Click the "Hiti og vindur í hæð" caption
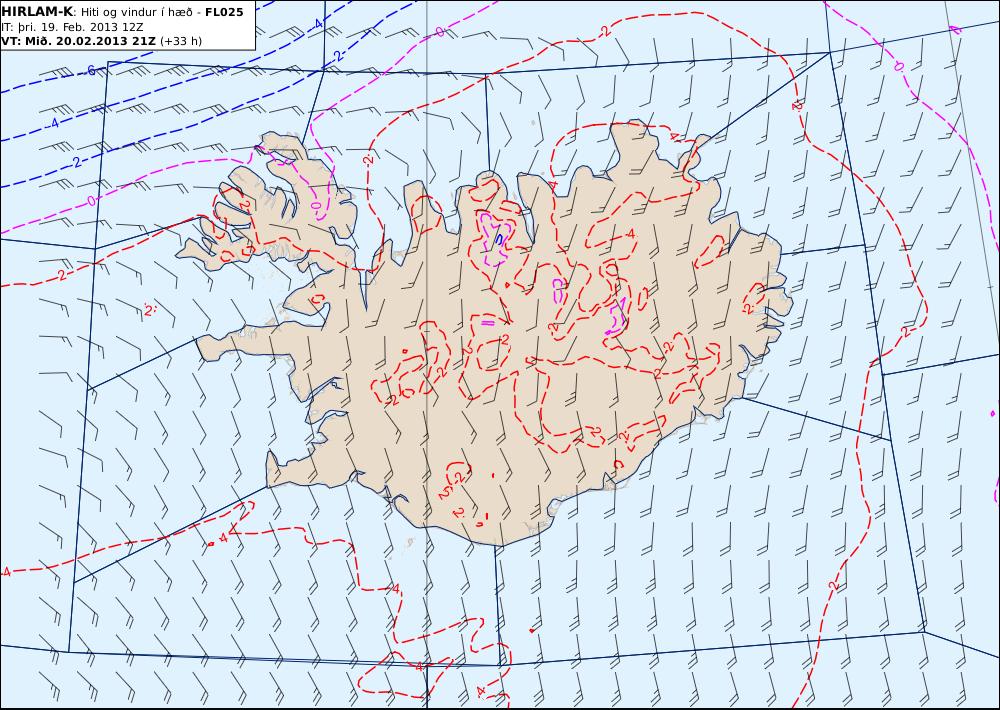1000x710 pixels. coord(136,12)
